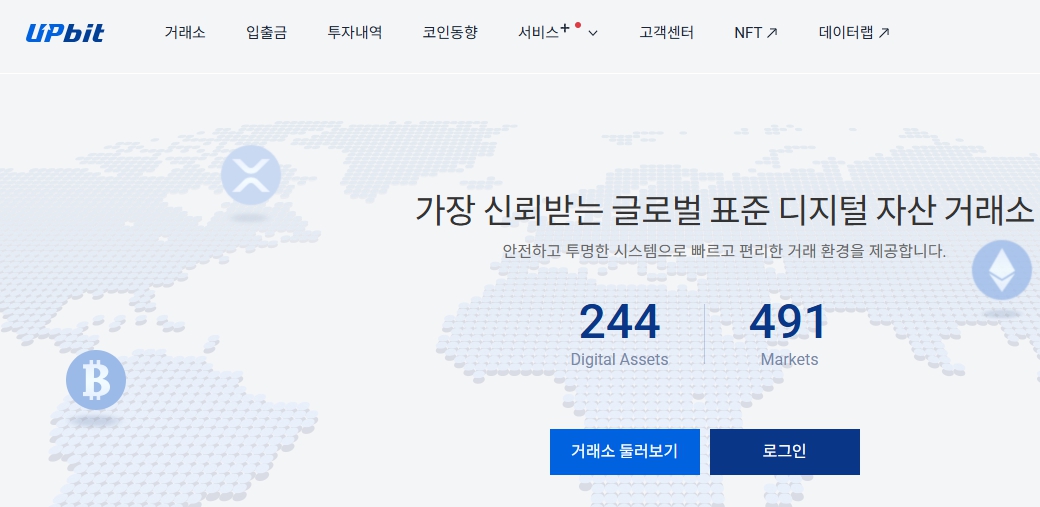Click the 거래소 둘러보기 button

pos(625,452)
